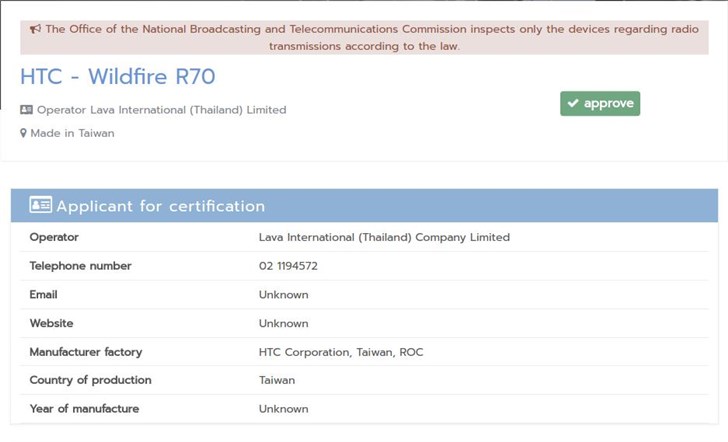Select Unknown value in Email row
The image size is (728, 442).
point(284,295)
